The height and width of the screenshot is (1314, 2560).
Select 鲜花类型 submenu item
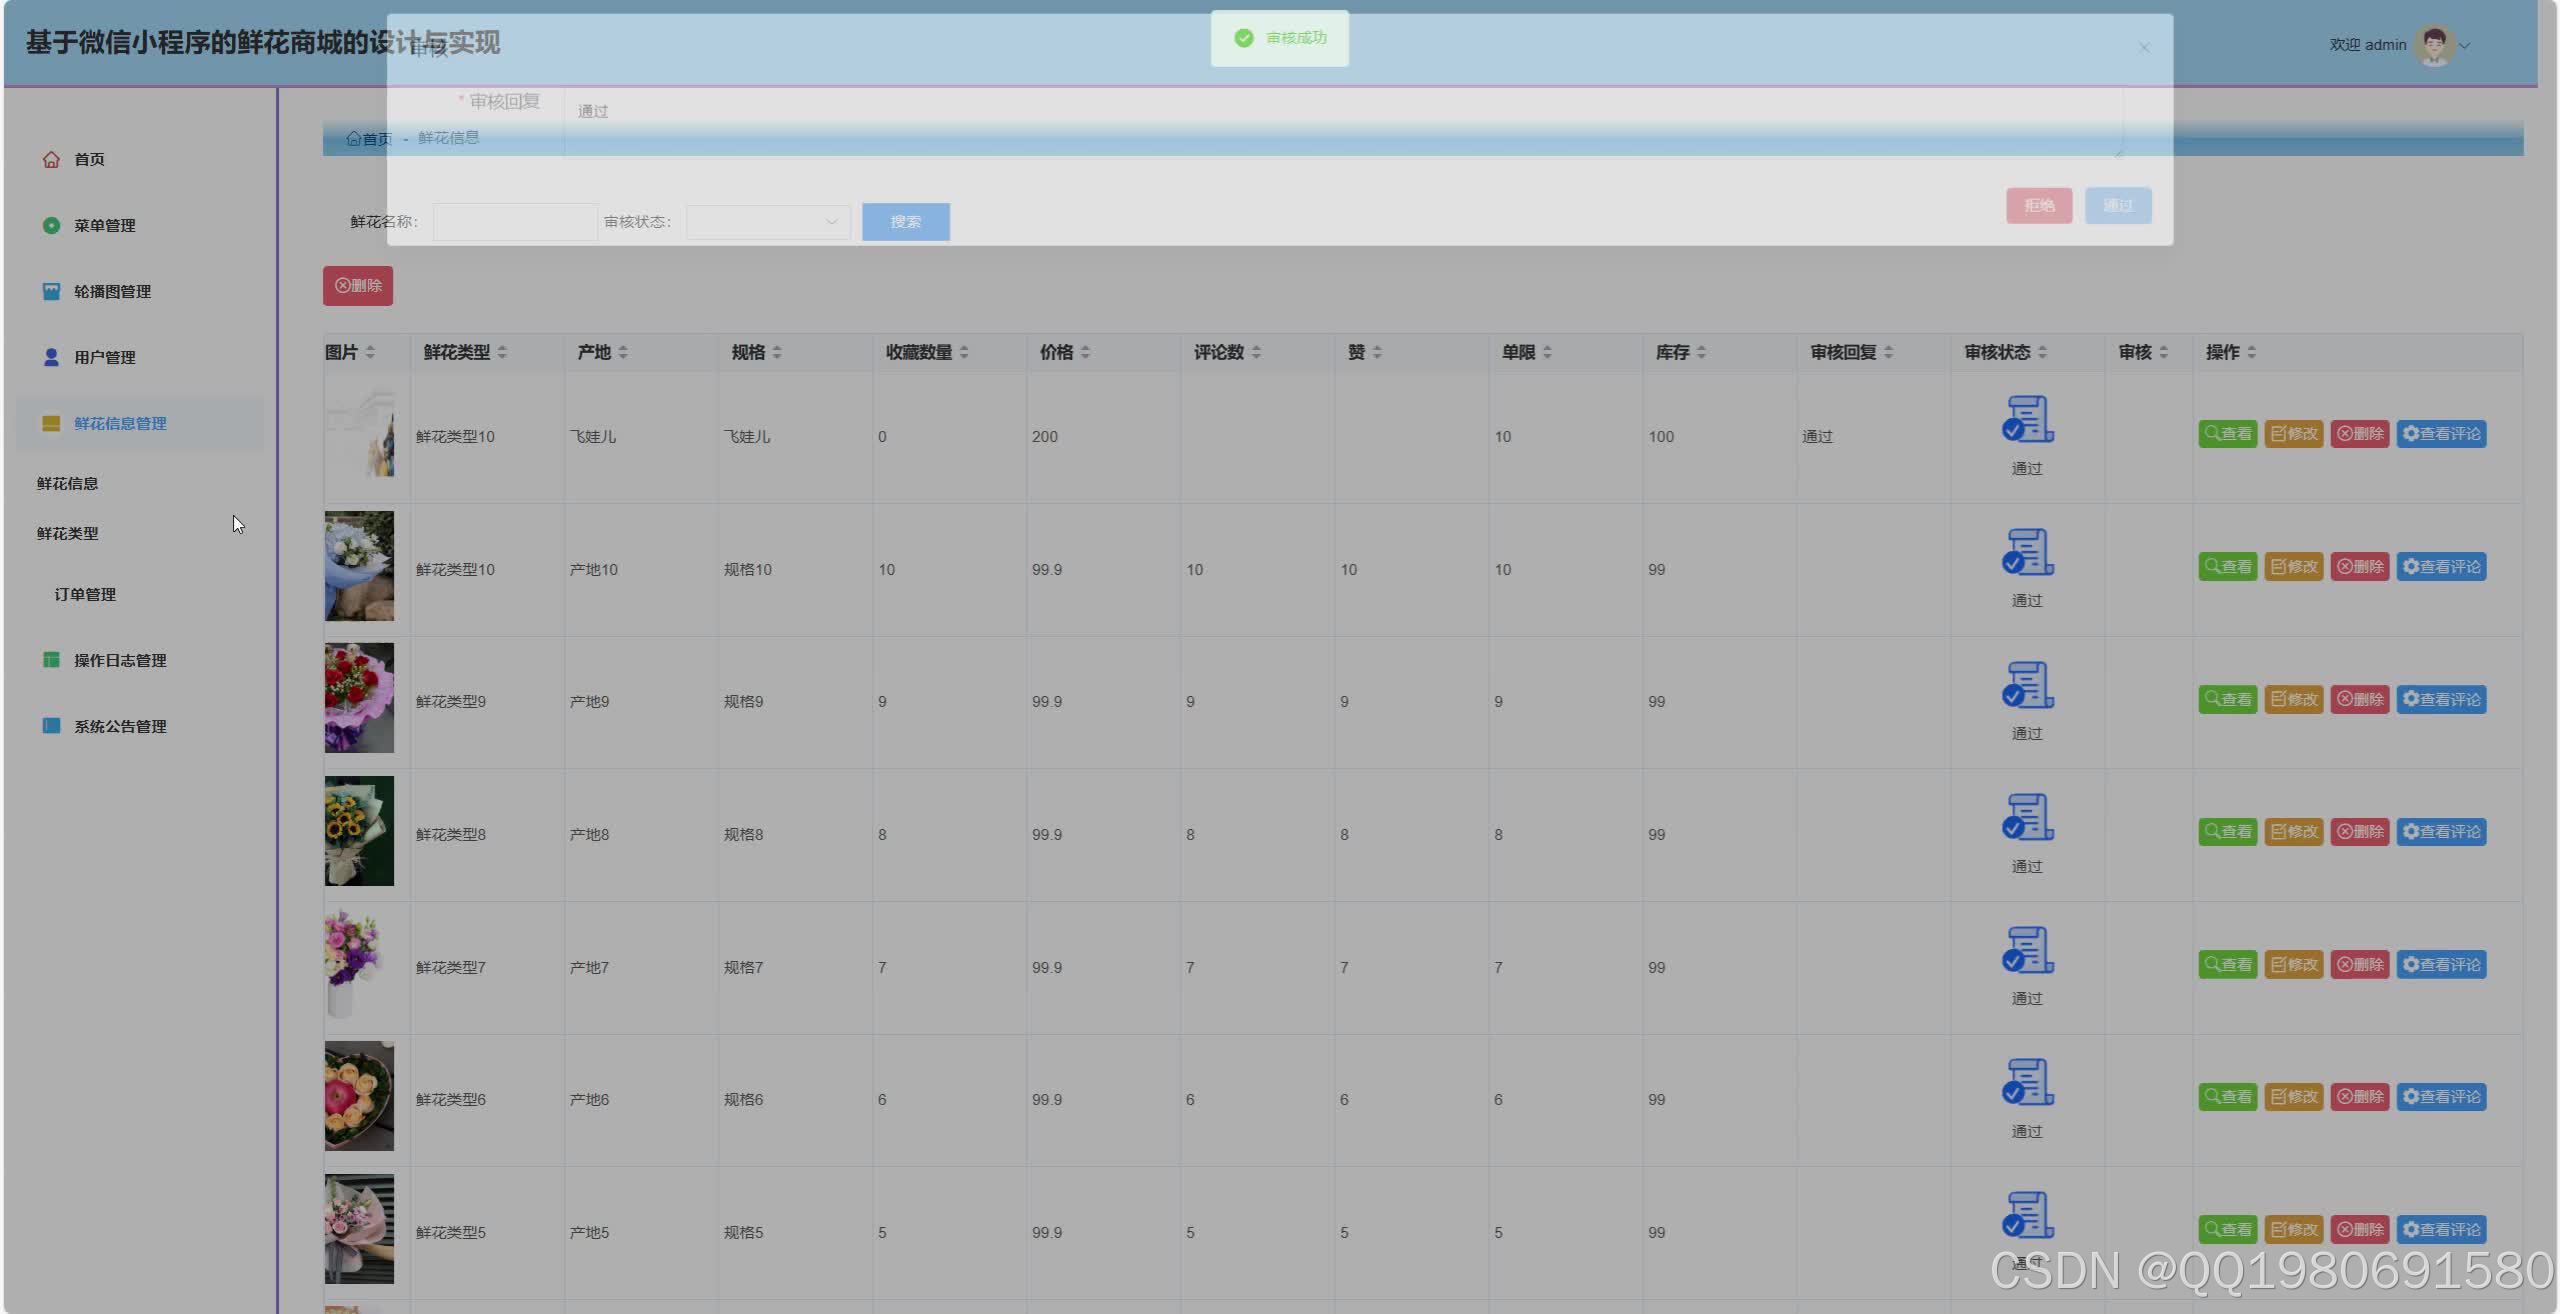pyautogui.click(x=68, y=533)
